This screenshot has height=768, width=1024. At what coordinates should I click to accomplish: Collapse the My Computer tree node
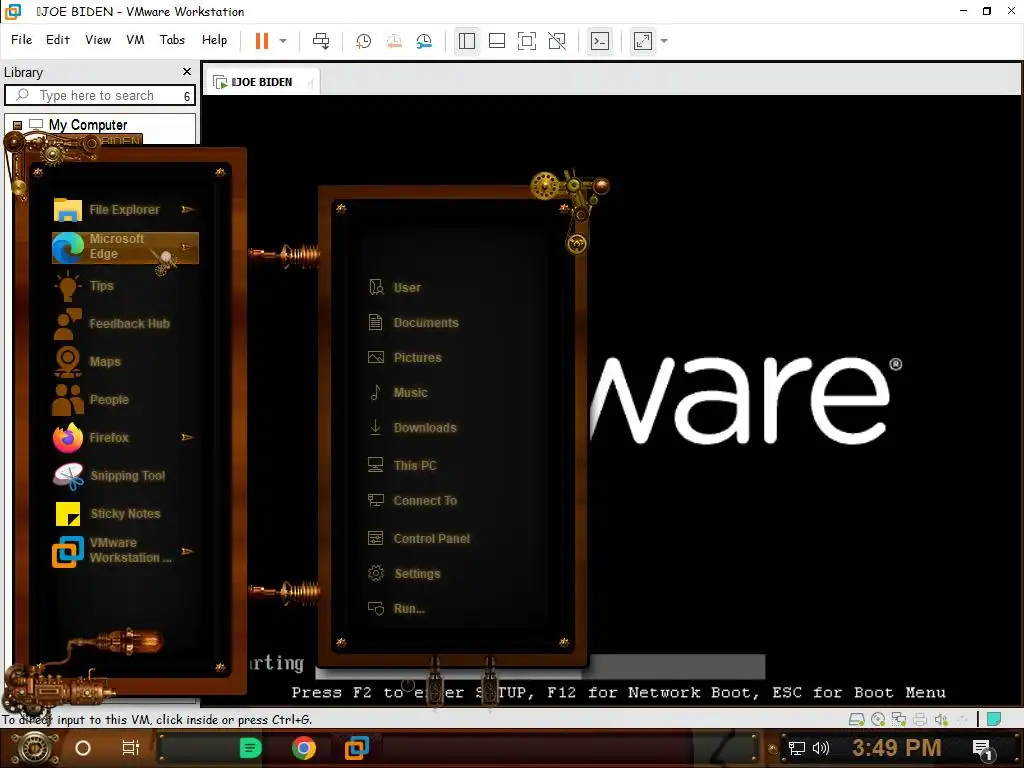(18, 125)
